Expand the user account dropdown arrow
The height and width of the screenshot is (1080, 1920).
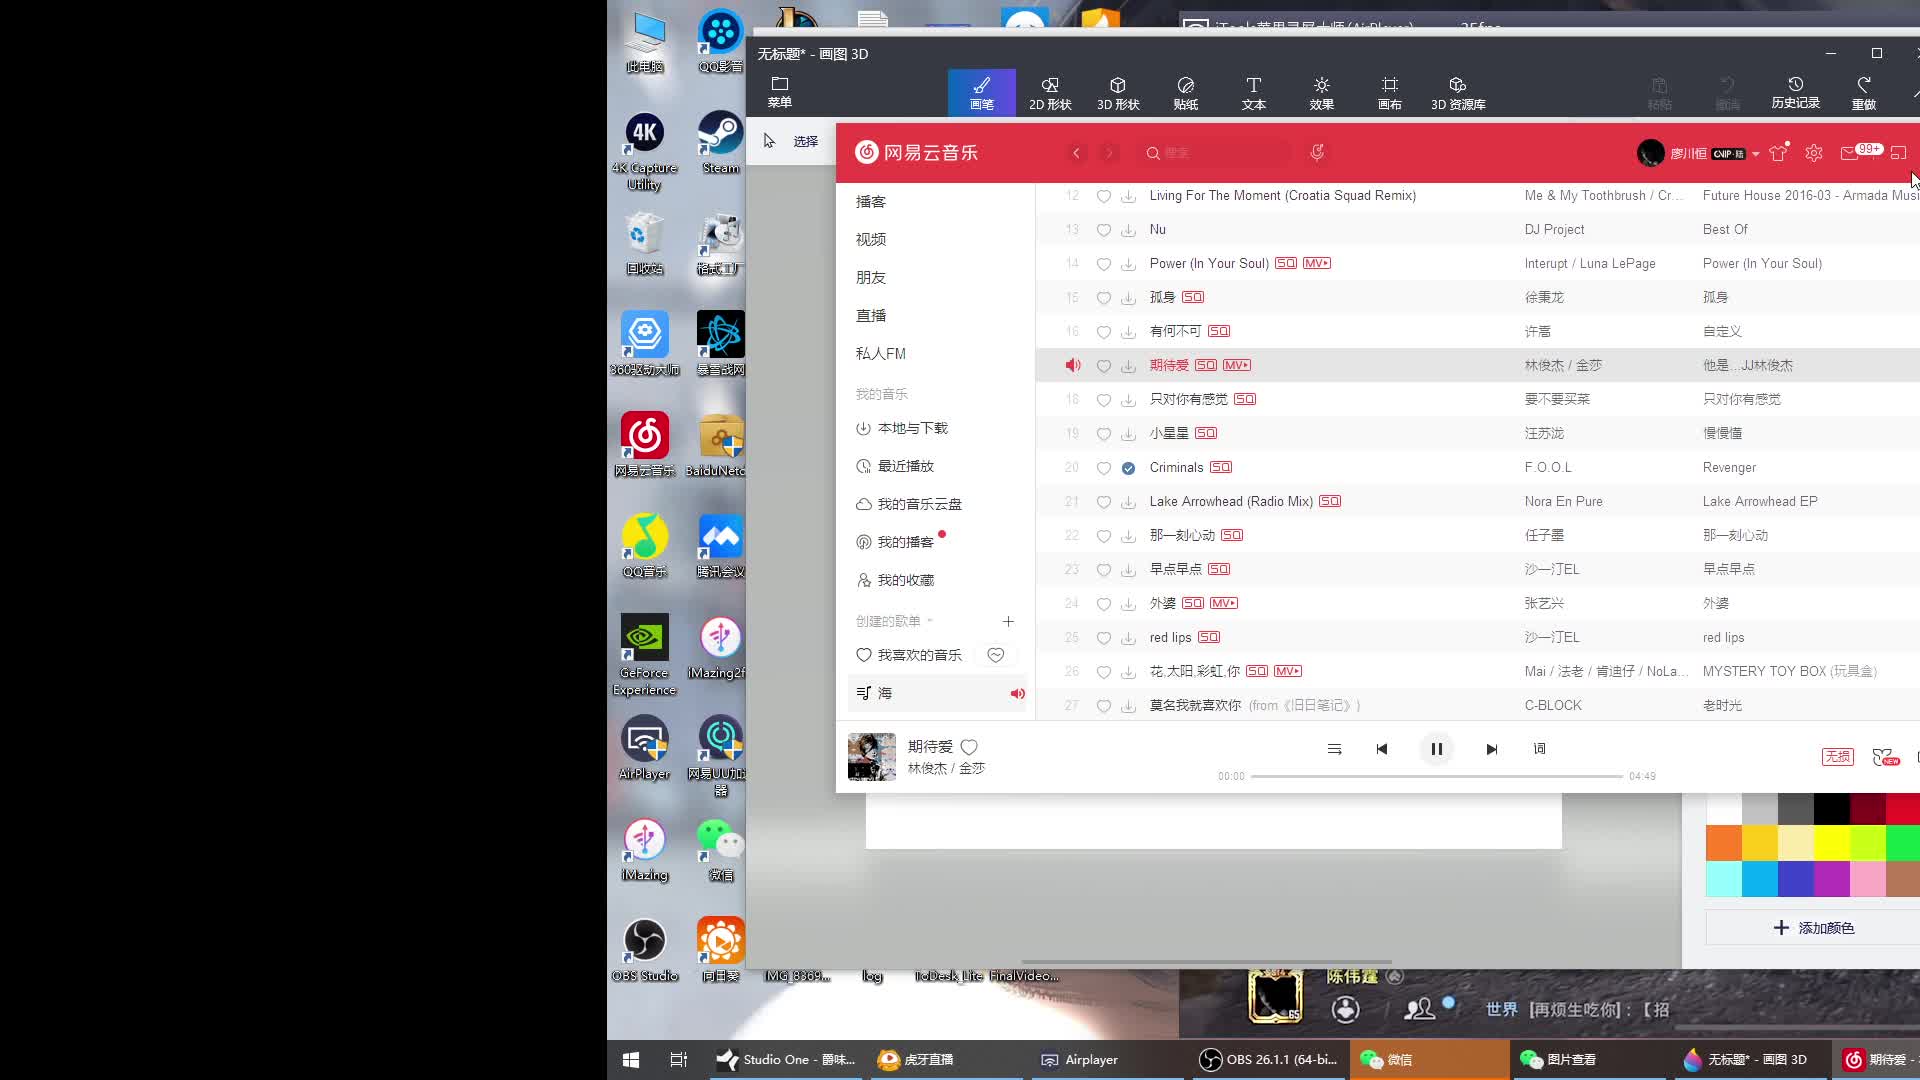click(x=1755, y=154)
